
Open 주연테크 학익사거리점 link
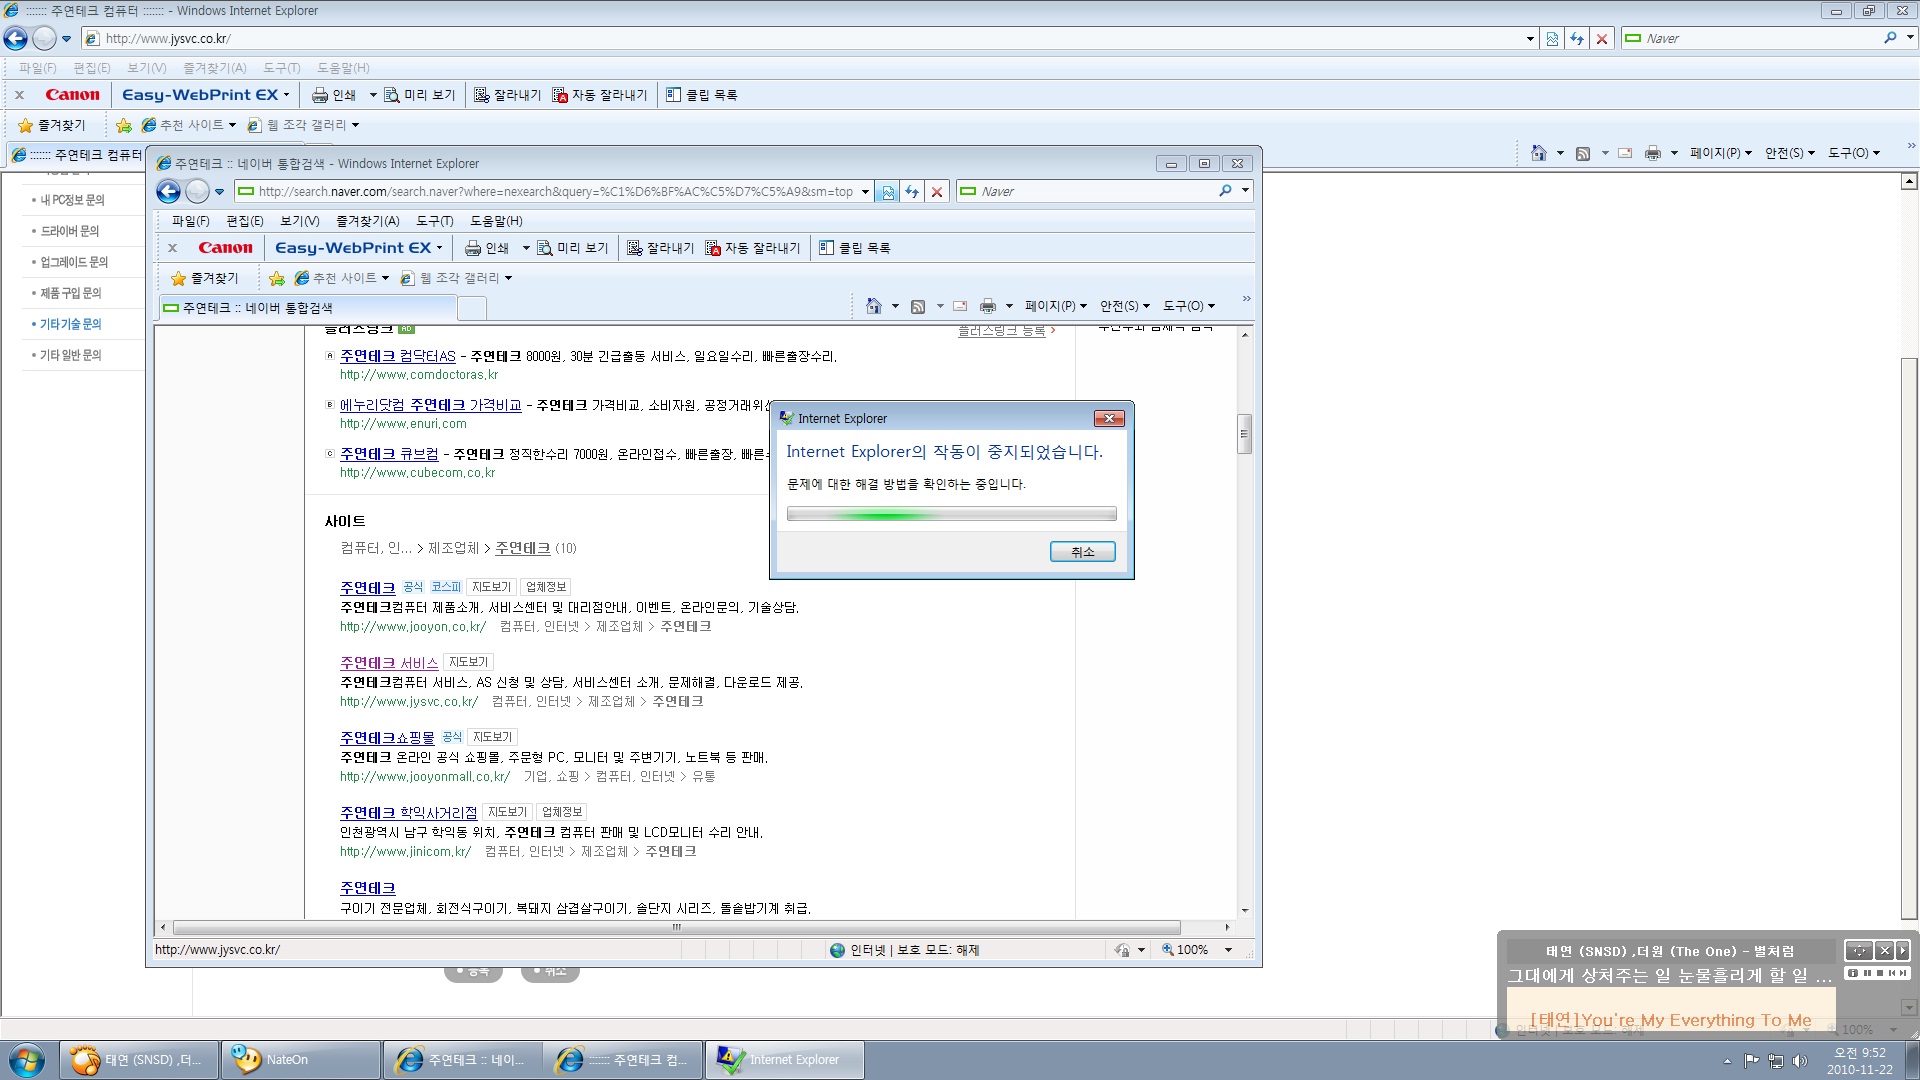[408, 813]
